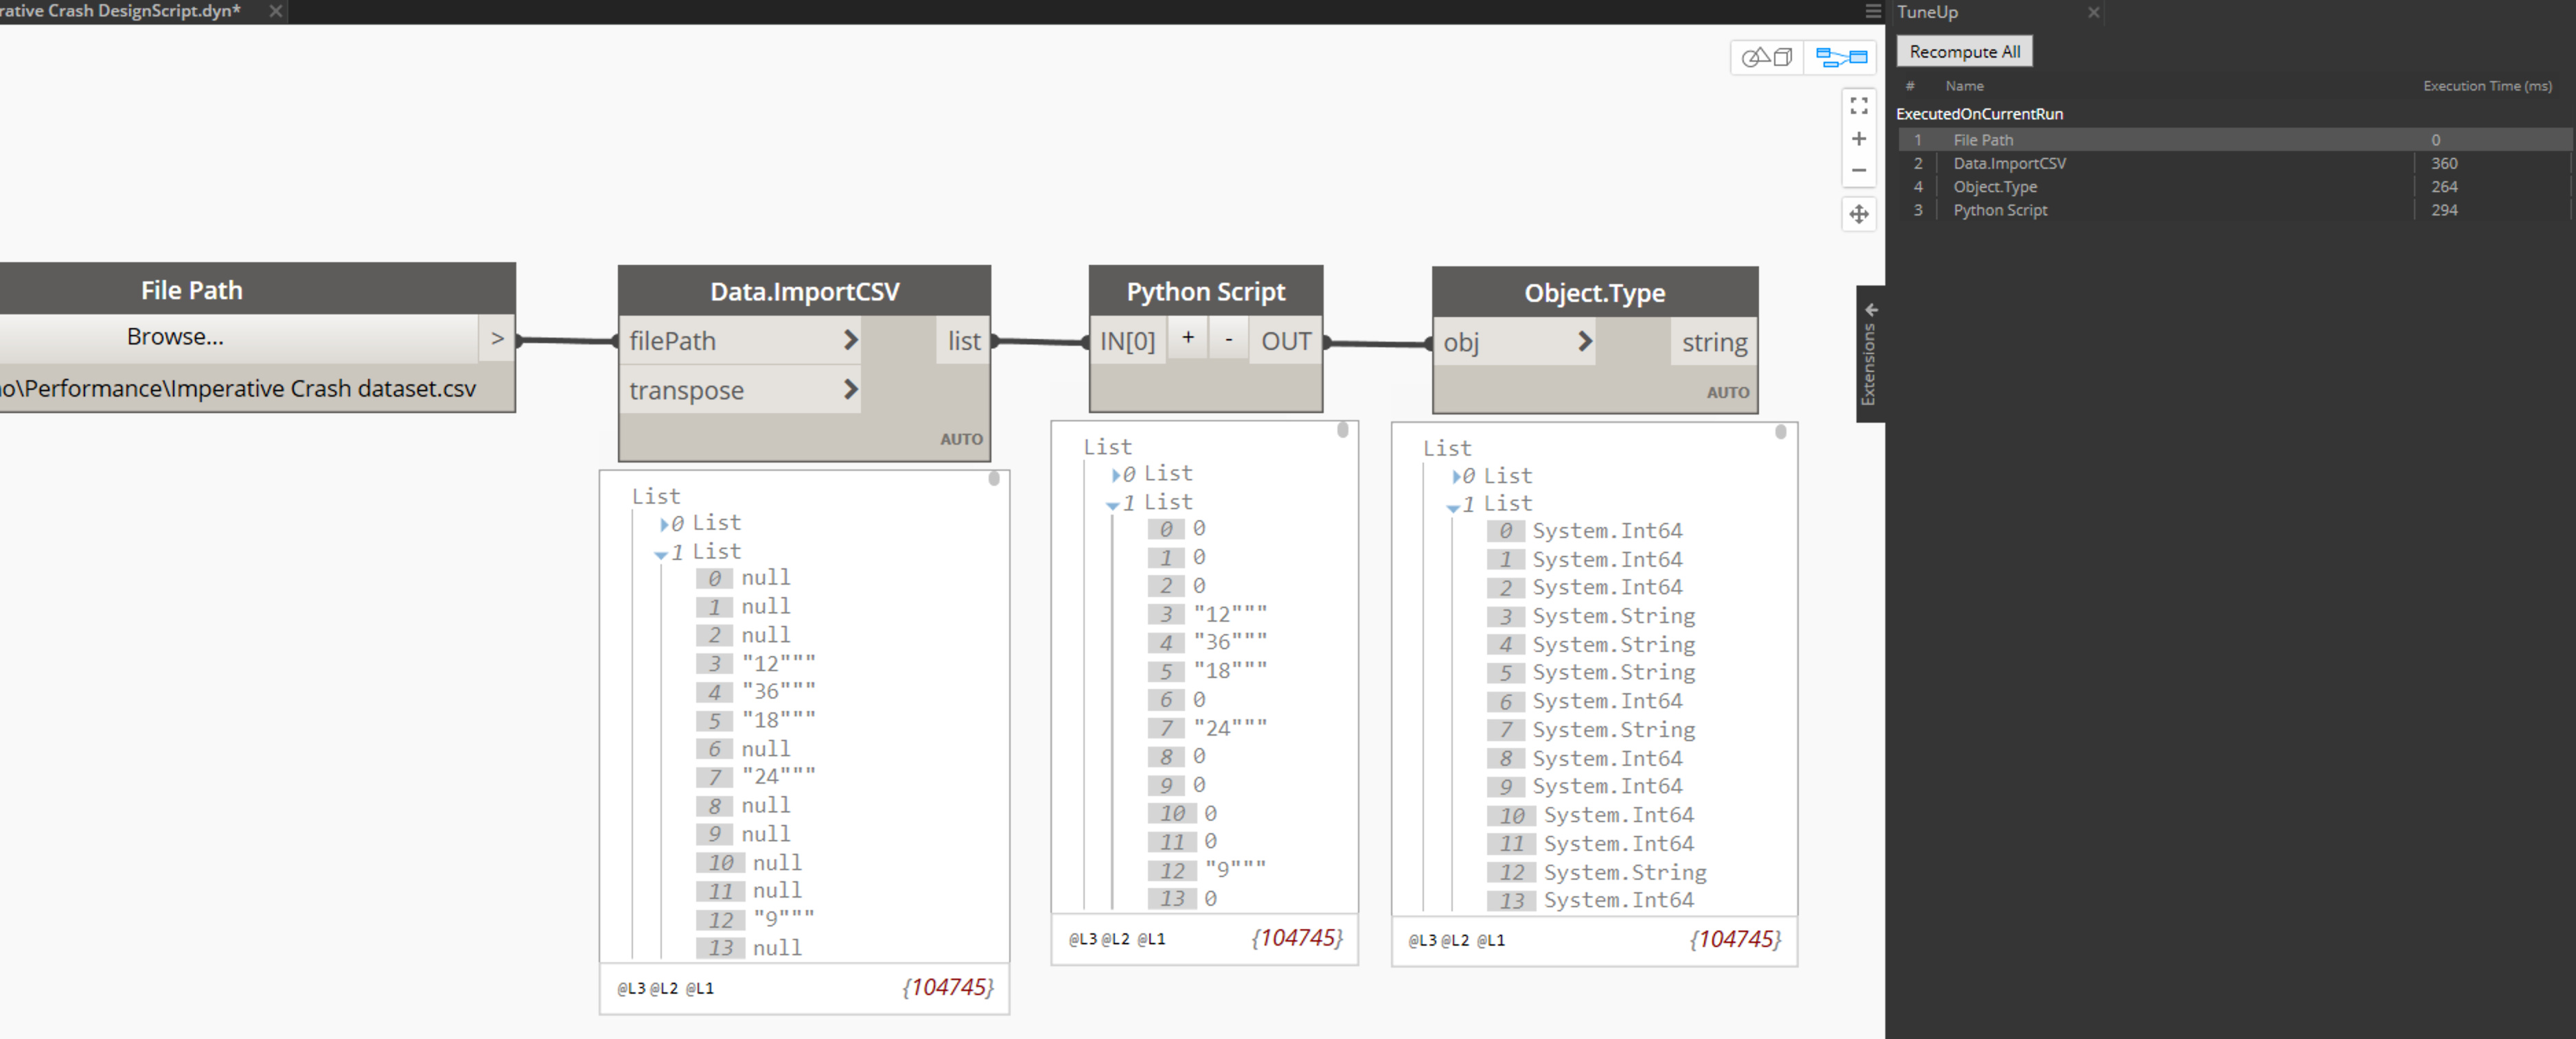Switch to 3D background preview navigation
This screenshot has height=1039, width=2576.
1766,57
